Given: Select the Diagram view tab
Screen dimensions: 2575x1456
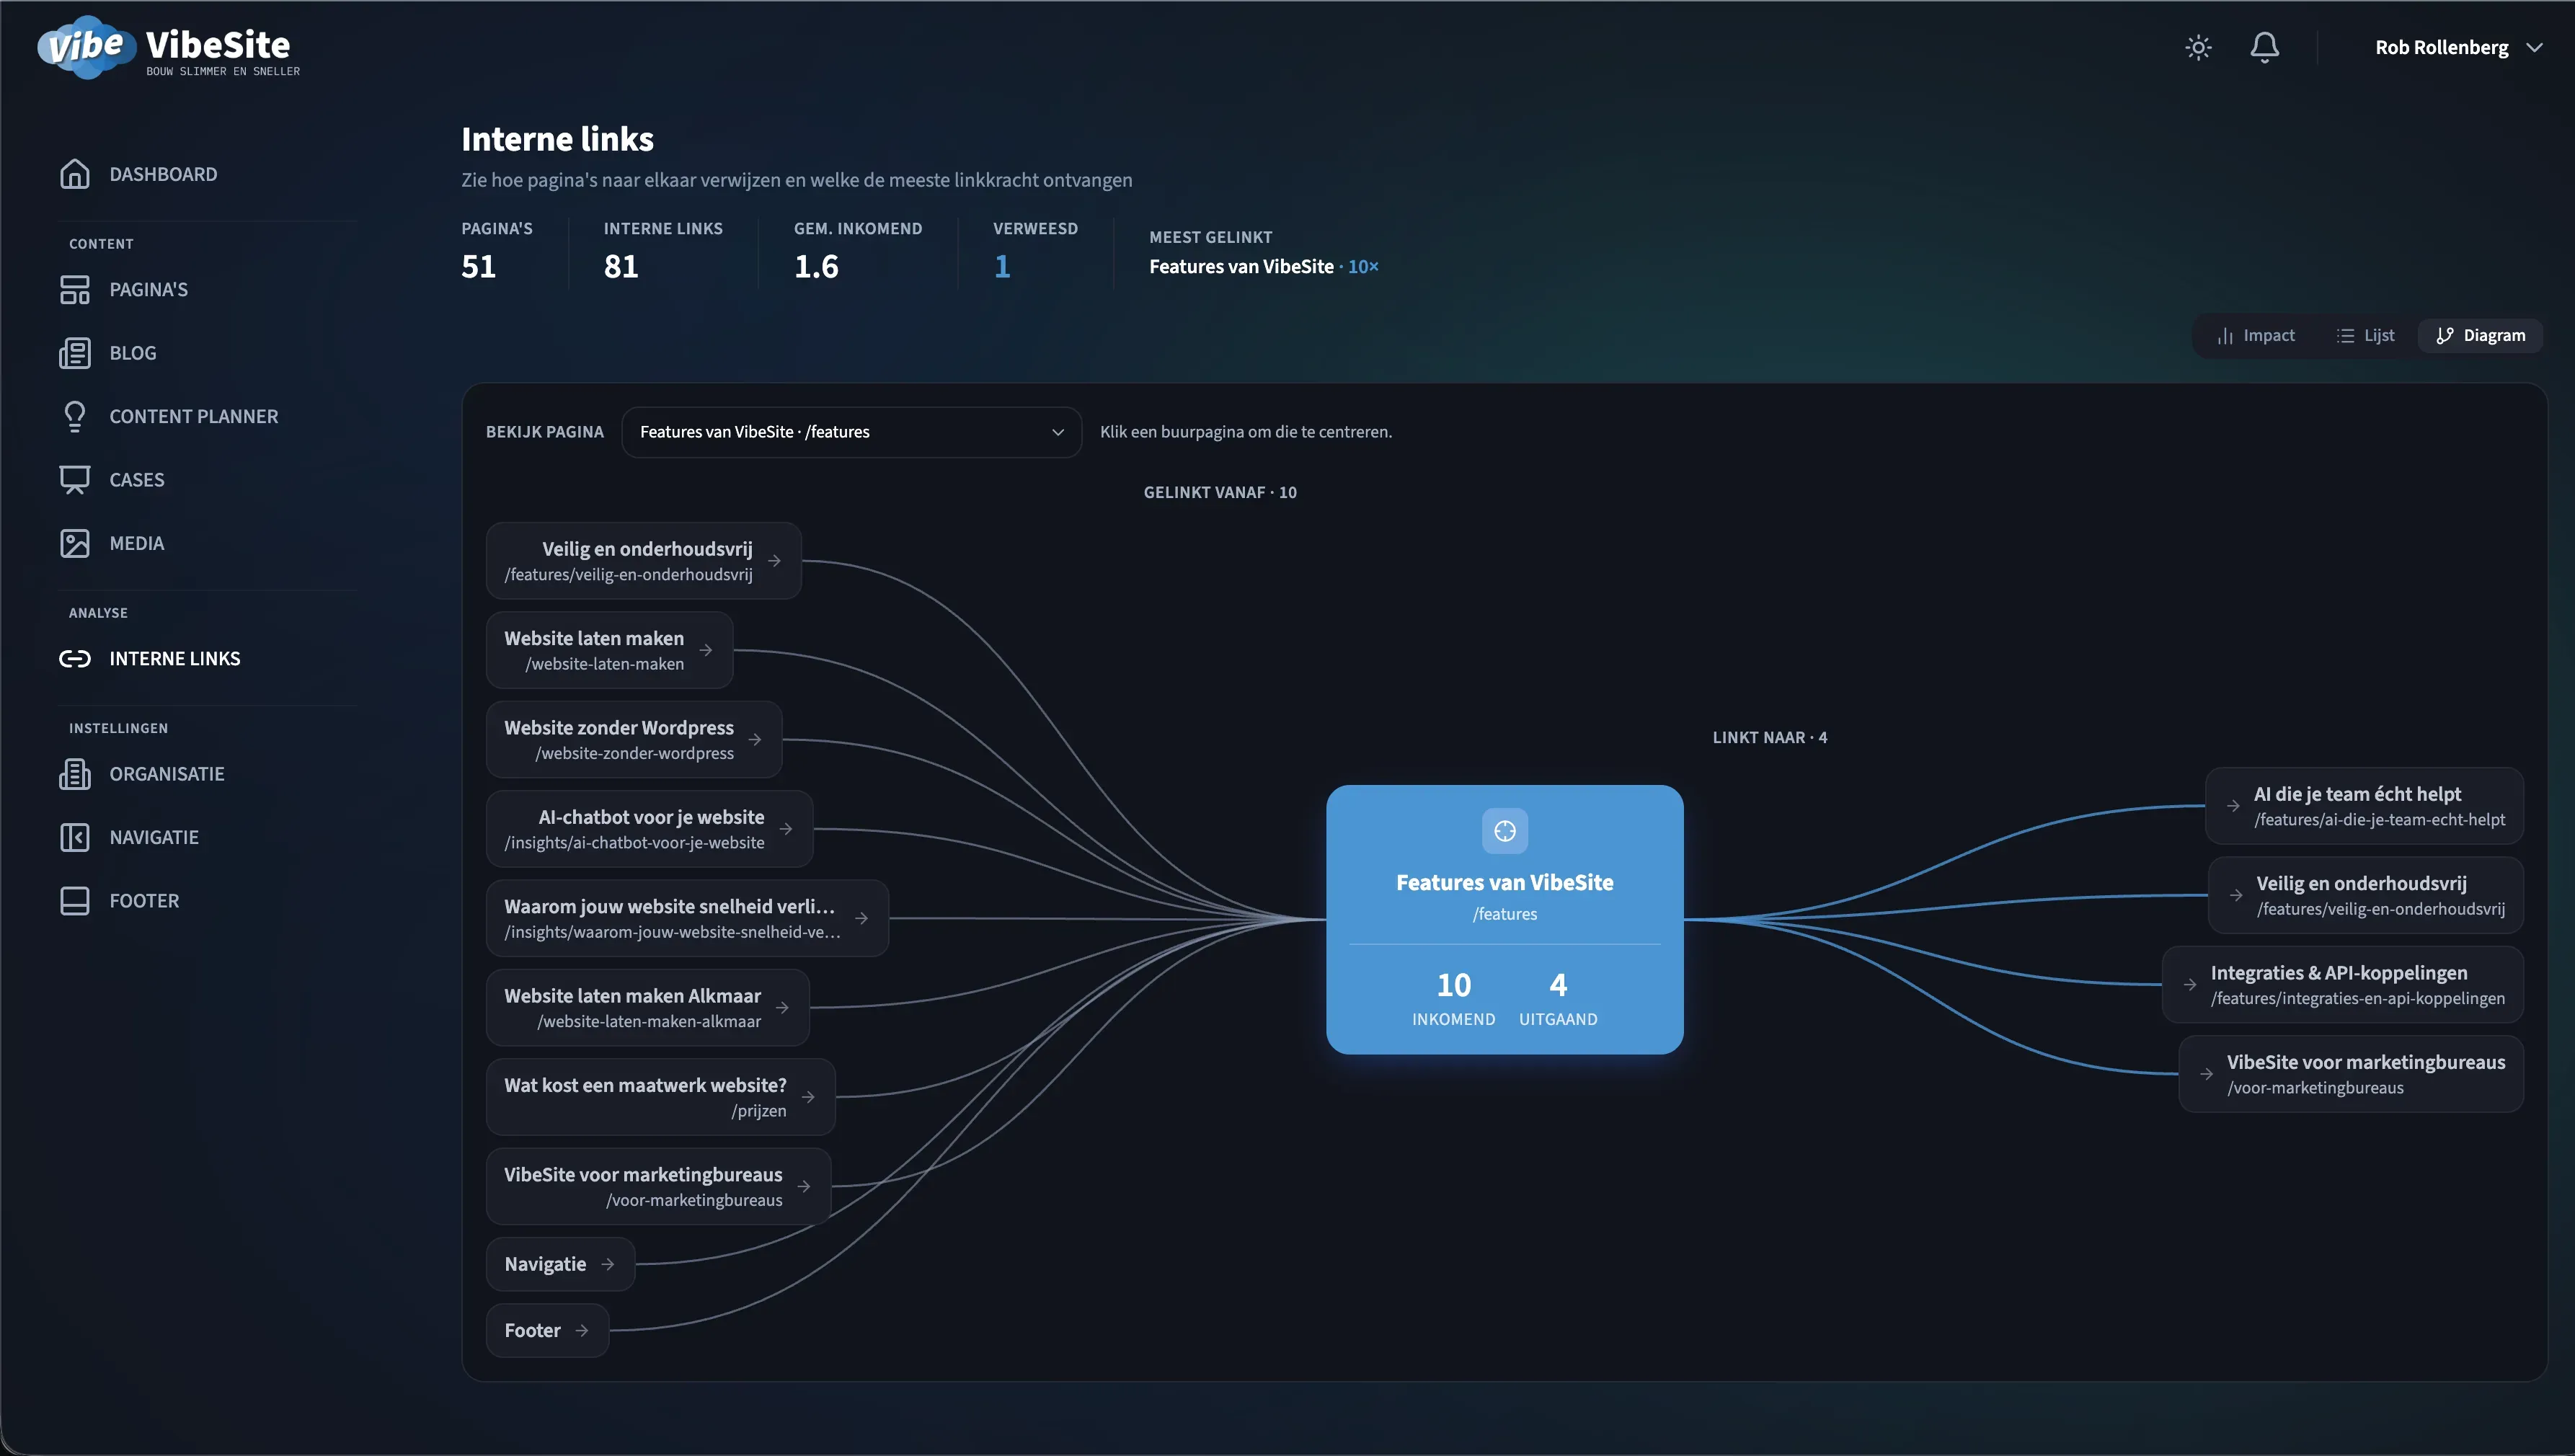Looking at the screenshot, I should (x=2480, y=335).
